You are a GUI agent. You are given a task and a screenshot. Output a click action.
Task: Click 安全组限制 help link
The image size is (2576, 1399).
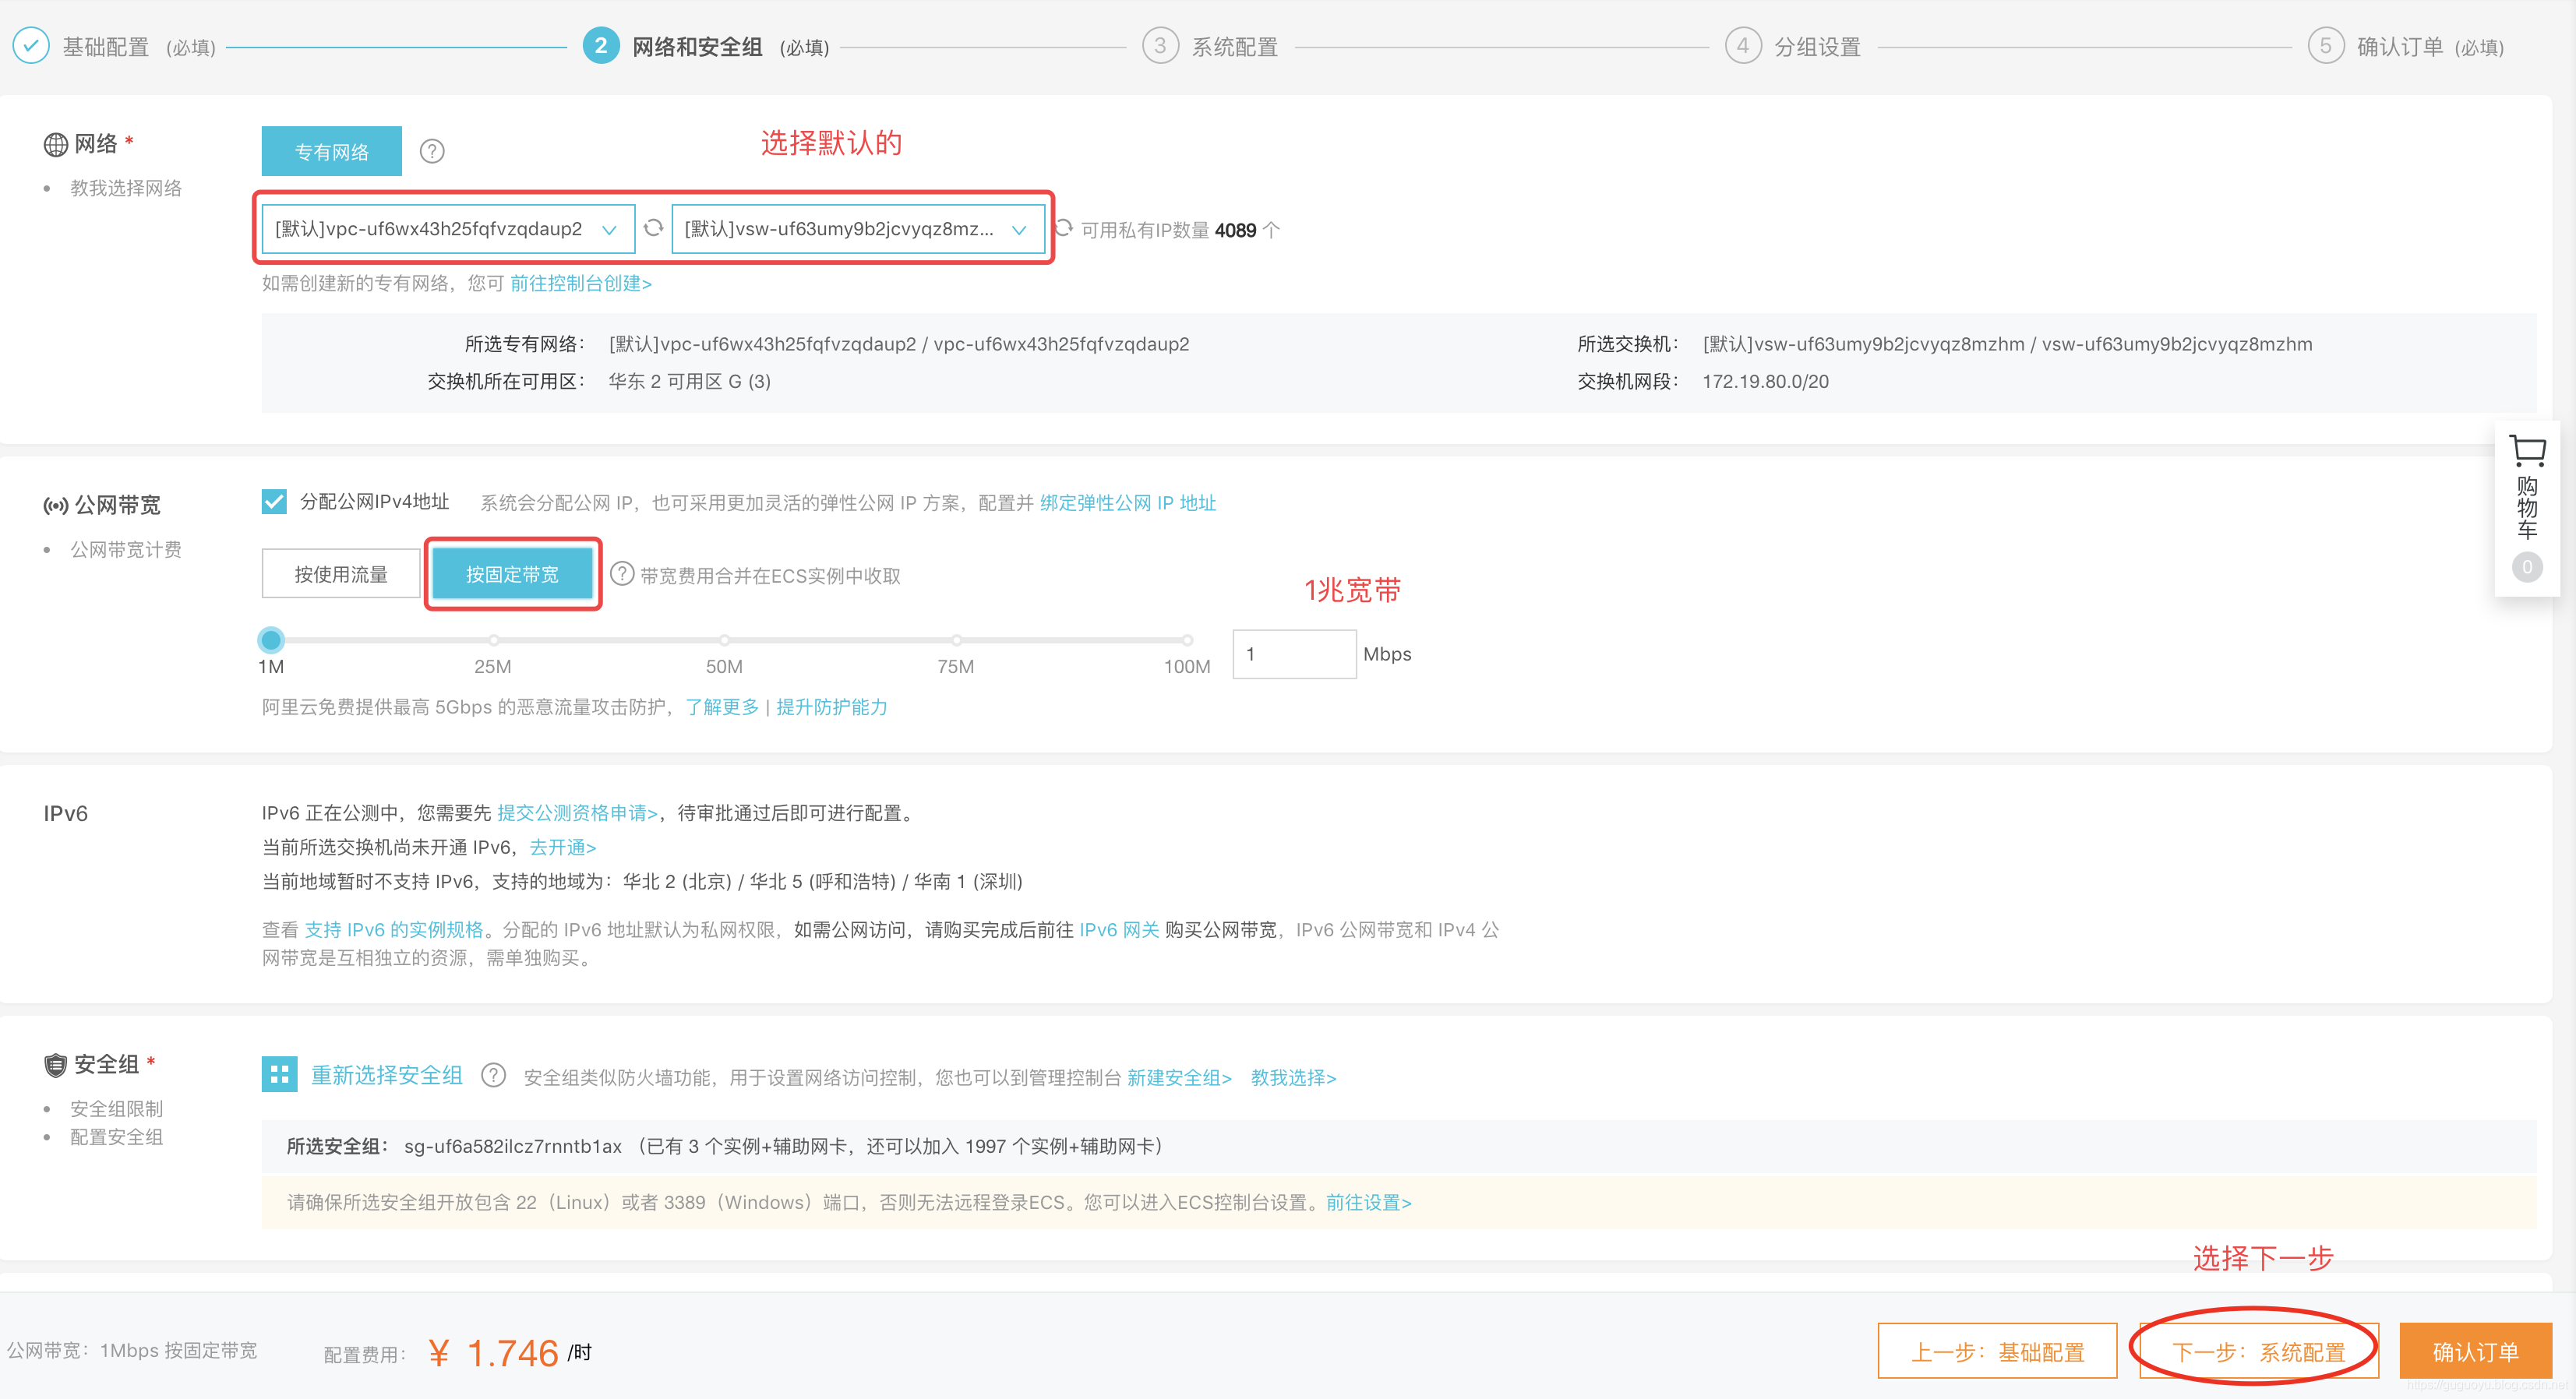tap(116, 1109)
